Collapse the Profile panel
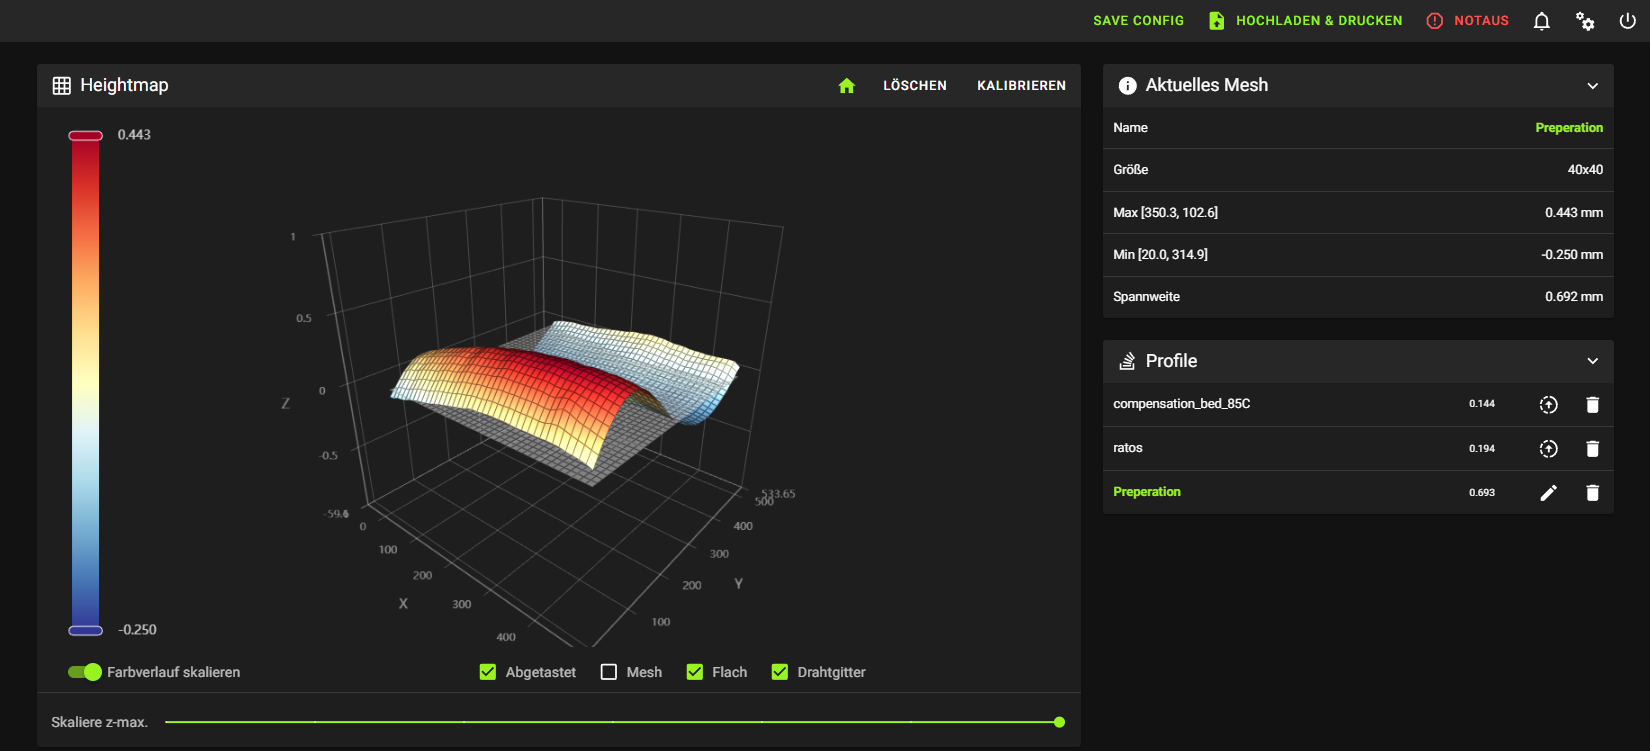This screenshot has width=1650, height=751. 1592,361
